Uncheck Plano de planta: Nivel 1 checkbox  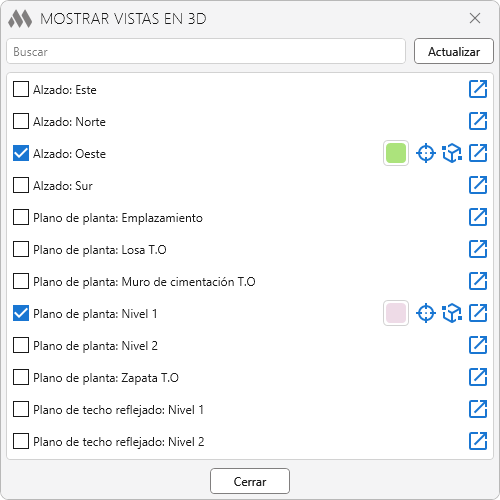click(21, 313)
